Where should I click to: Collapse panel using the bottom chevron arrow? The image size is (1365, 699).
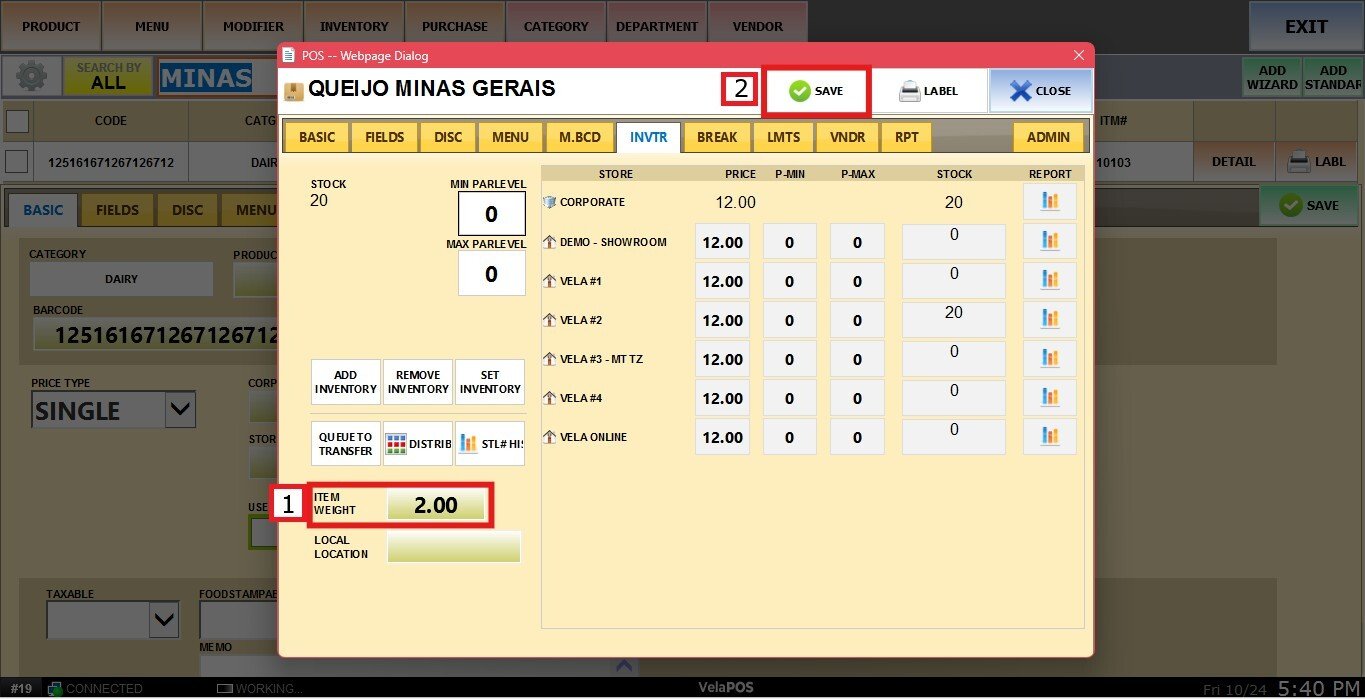[624, 664]
